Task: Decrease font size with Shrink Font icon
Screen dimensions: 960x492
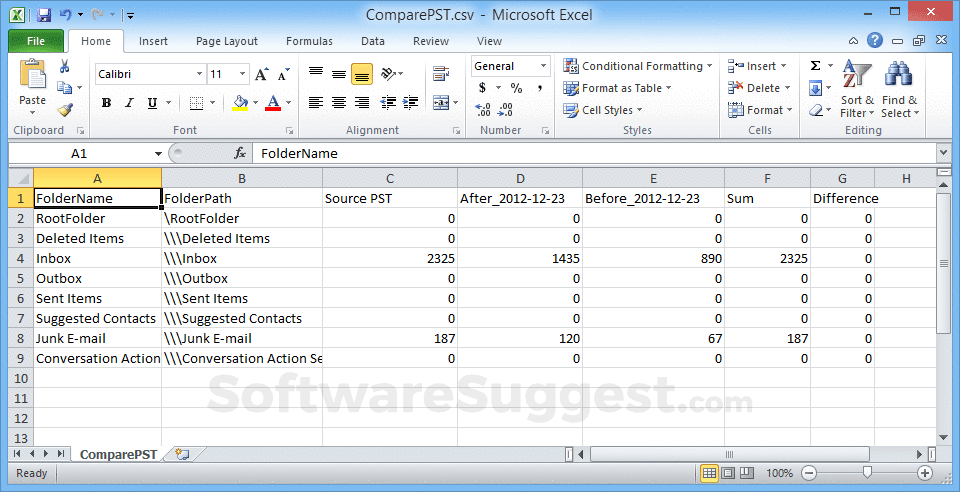Action: tap(283, 74)
